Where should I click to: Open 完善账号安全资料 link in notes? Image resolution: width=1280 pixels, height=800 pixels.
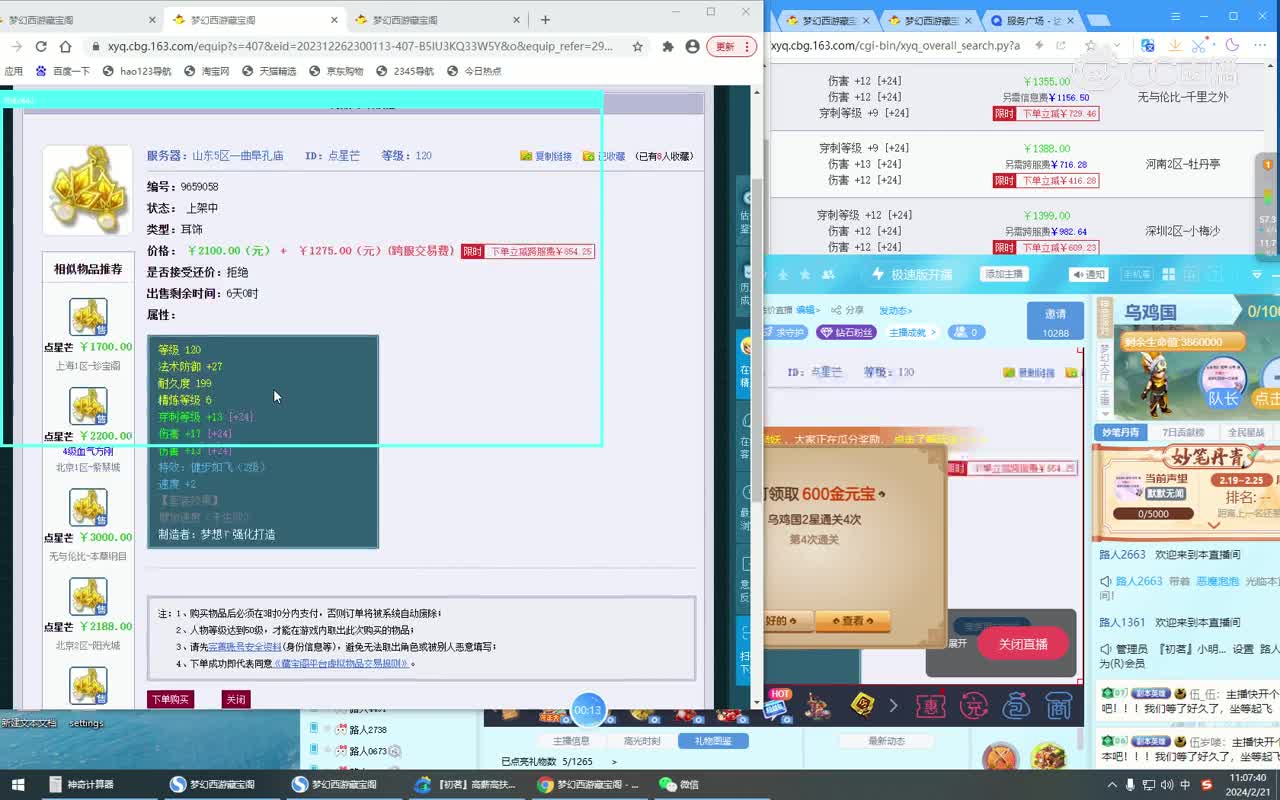245,647
